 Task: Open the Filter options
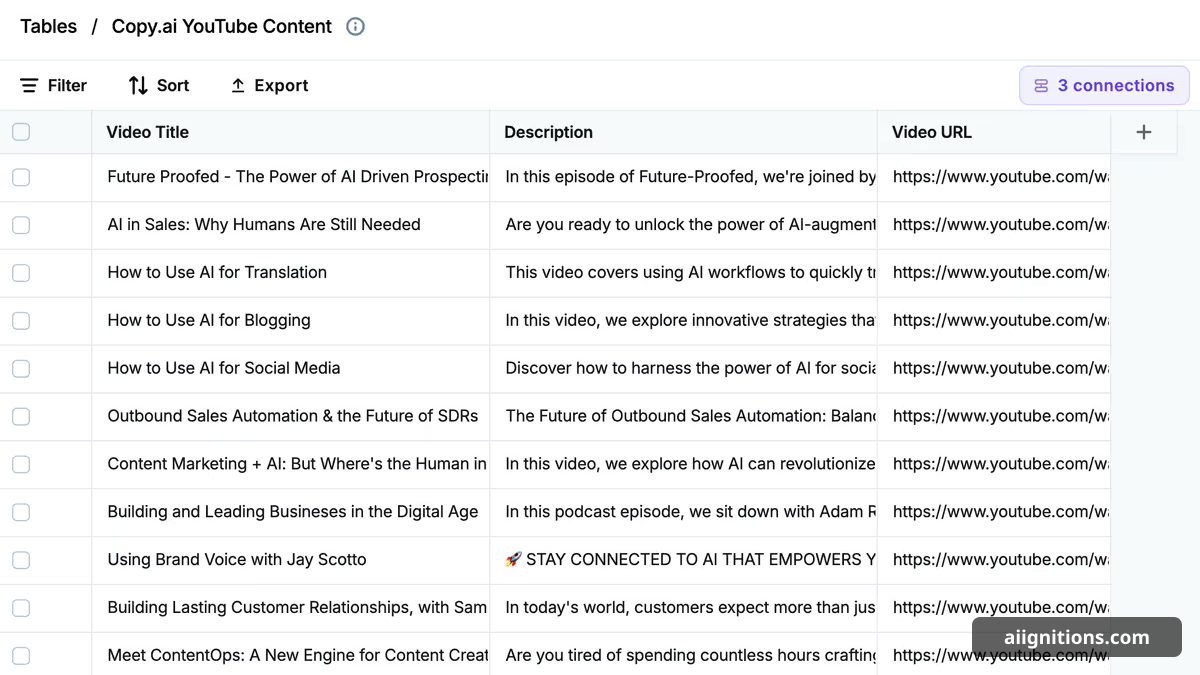pos(54,86)
